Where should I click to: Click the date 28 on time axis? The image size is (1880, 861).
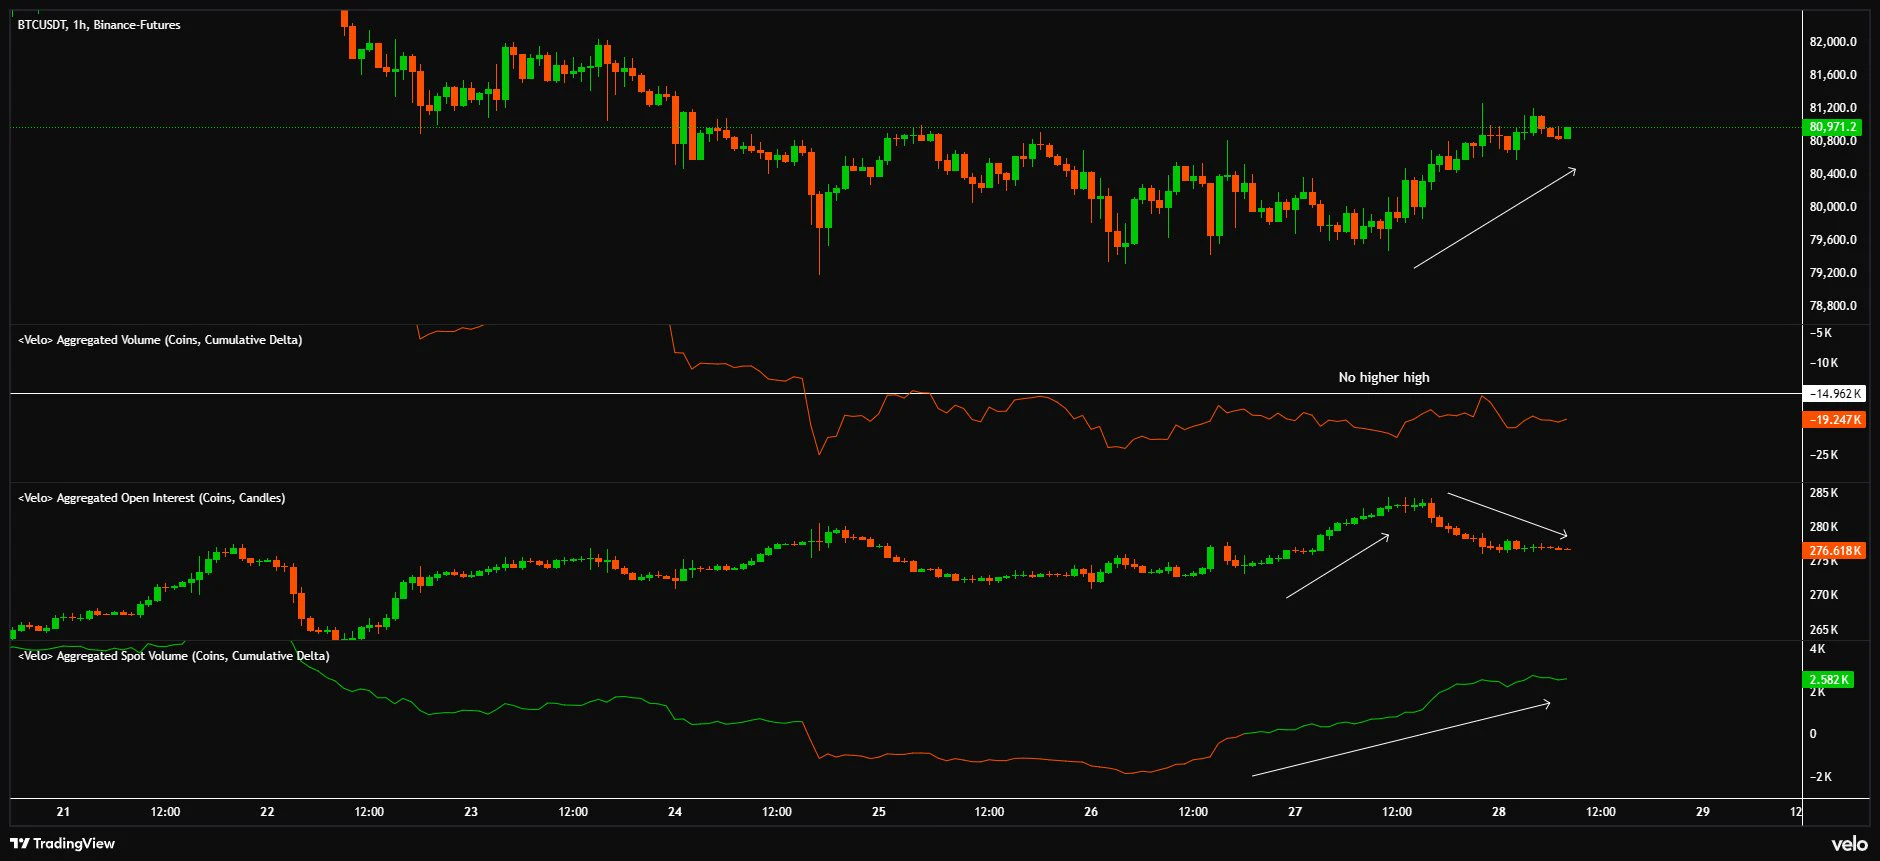1498,812
